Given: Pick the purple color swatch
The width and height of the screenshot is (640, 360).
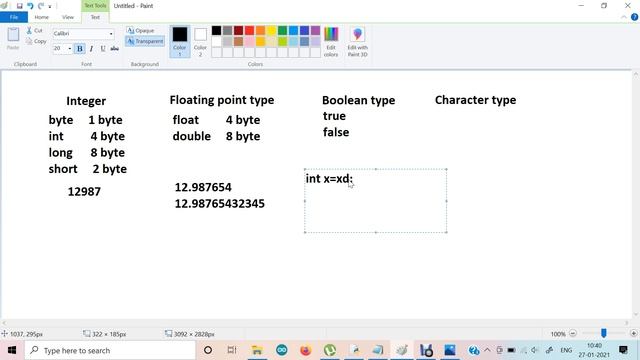Looking at the screenshot, I should 316,30.
